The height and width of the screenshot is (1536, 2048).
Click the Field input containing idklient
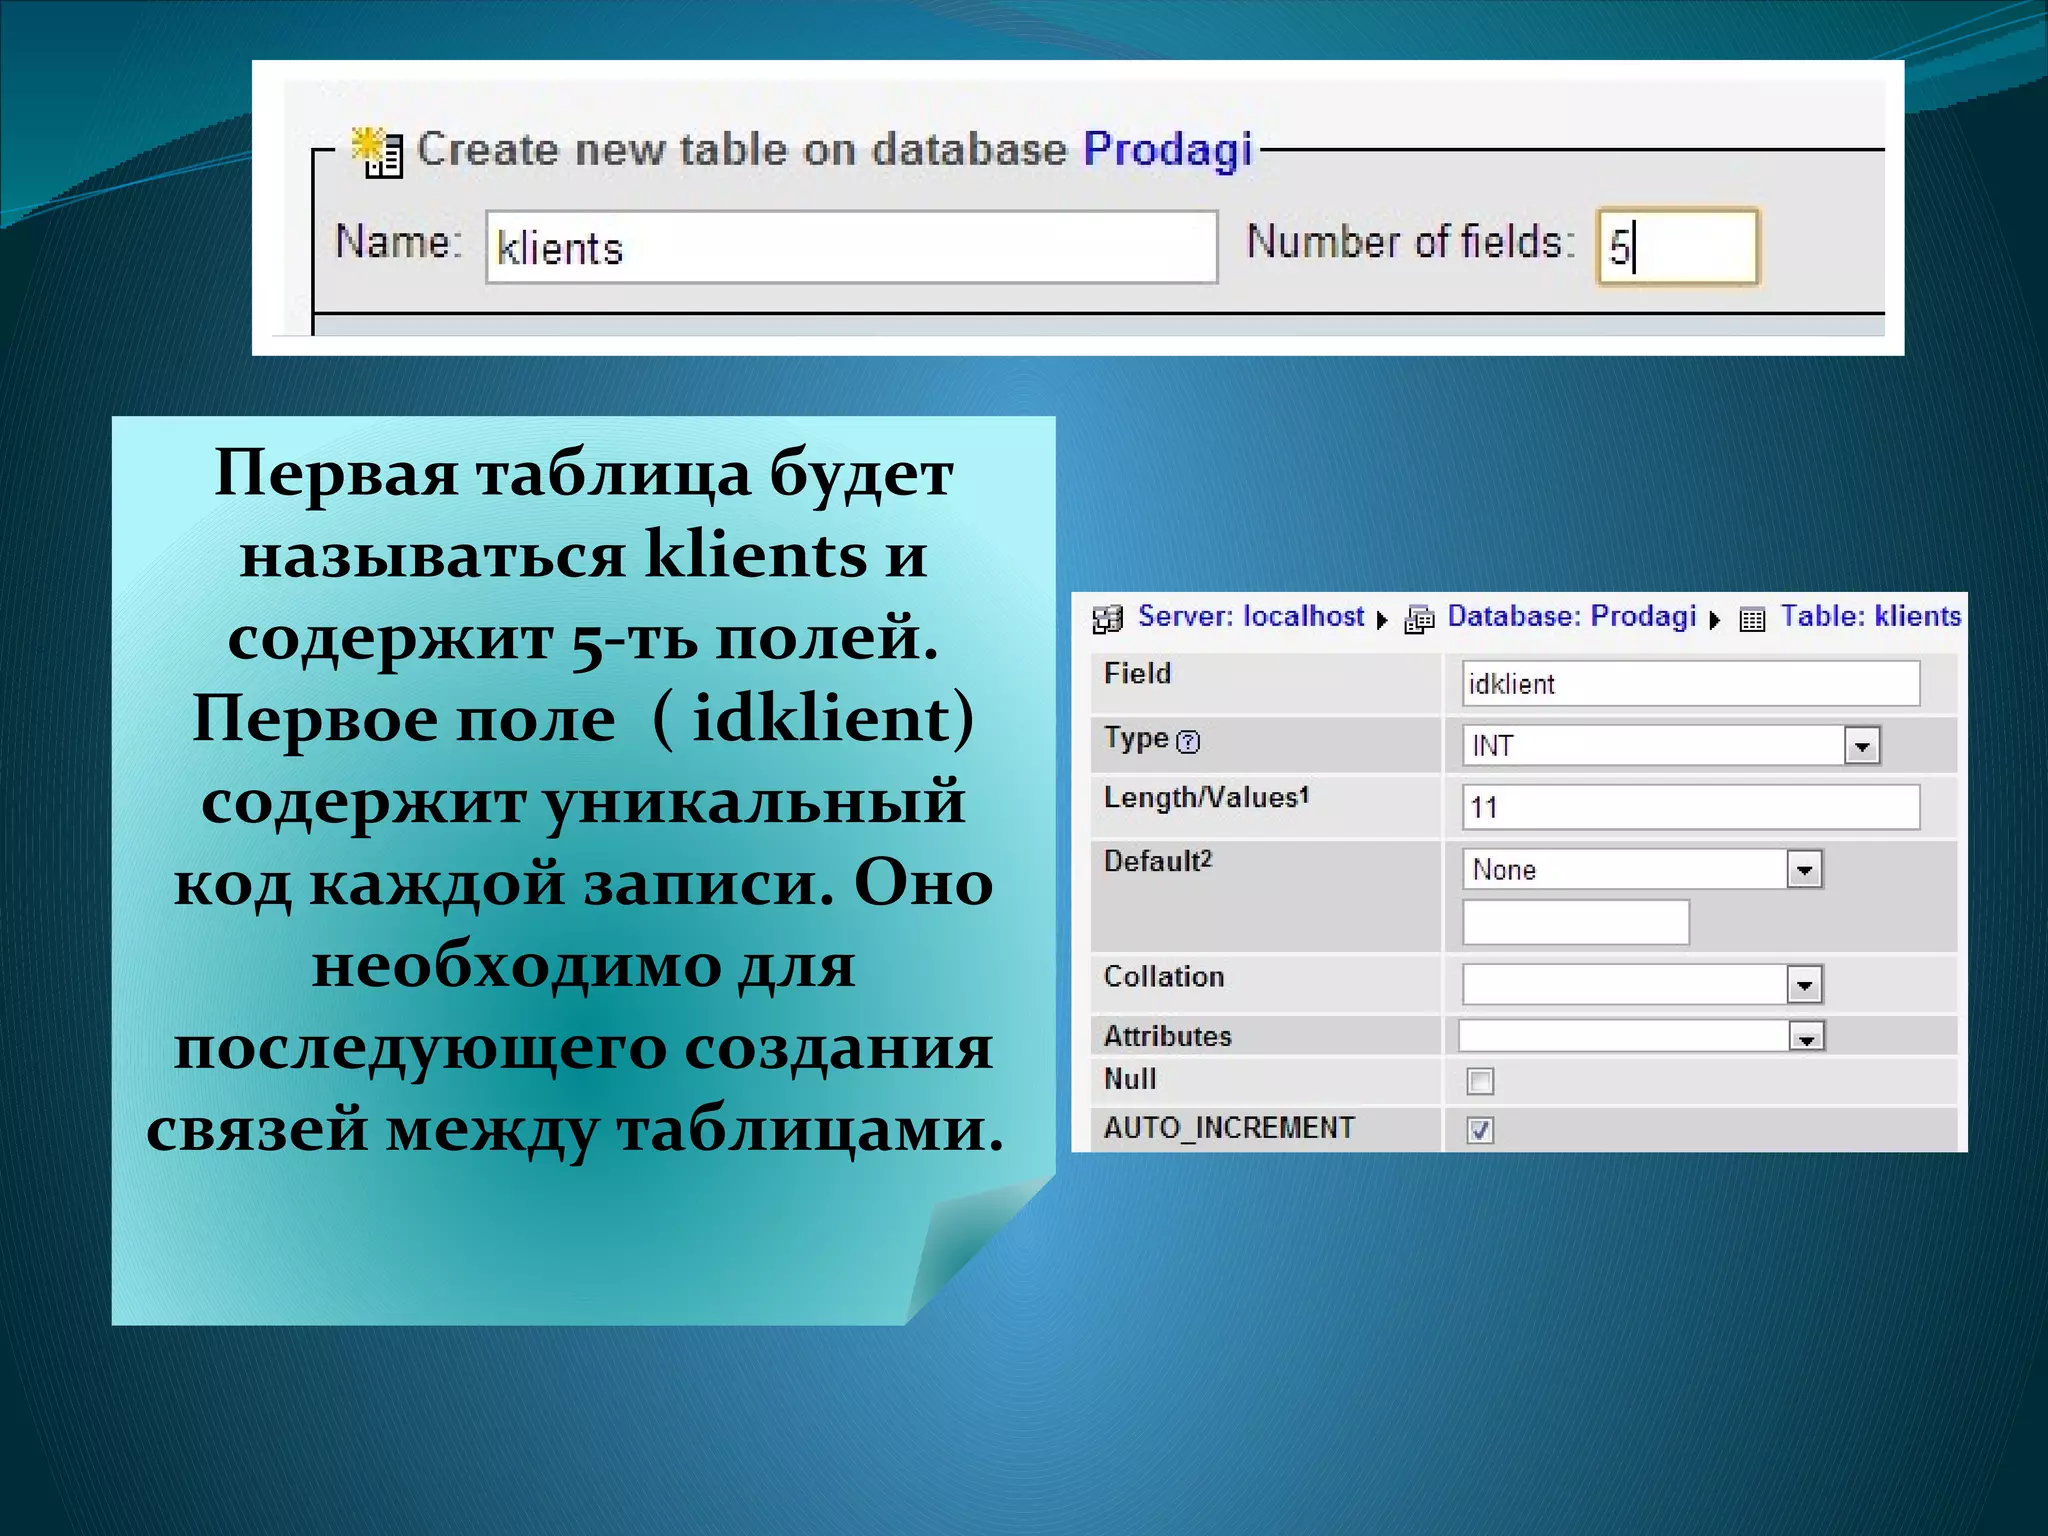pyautogui.click(x=1690, y=683)
